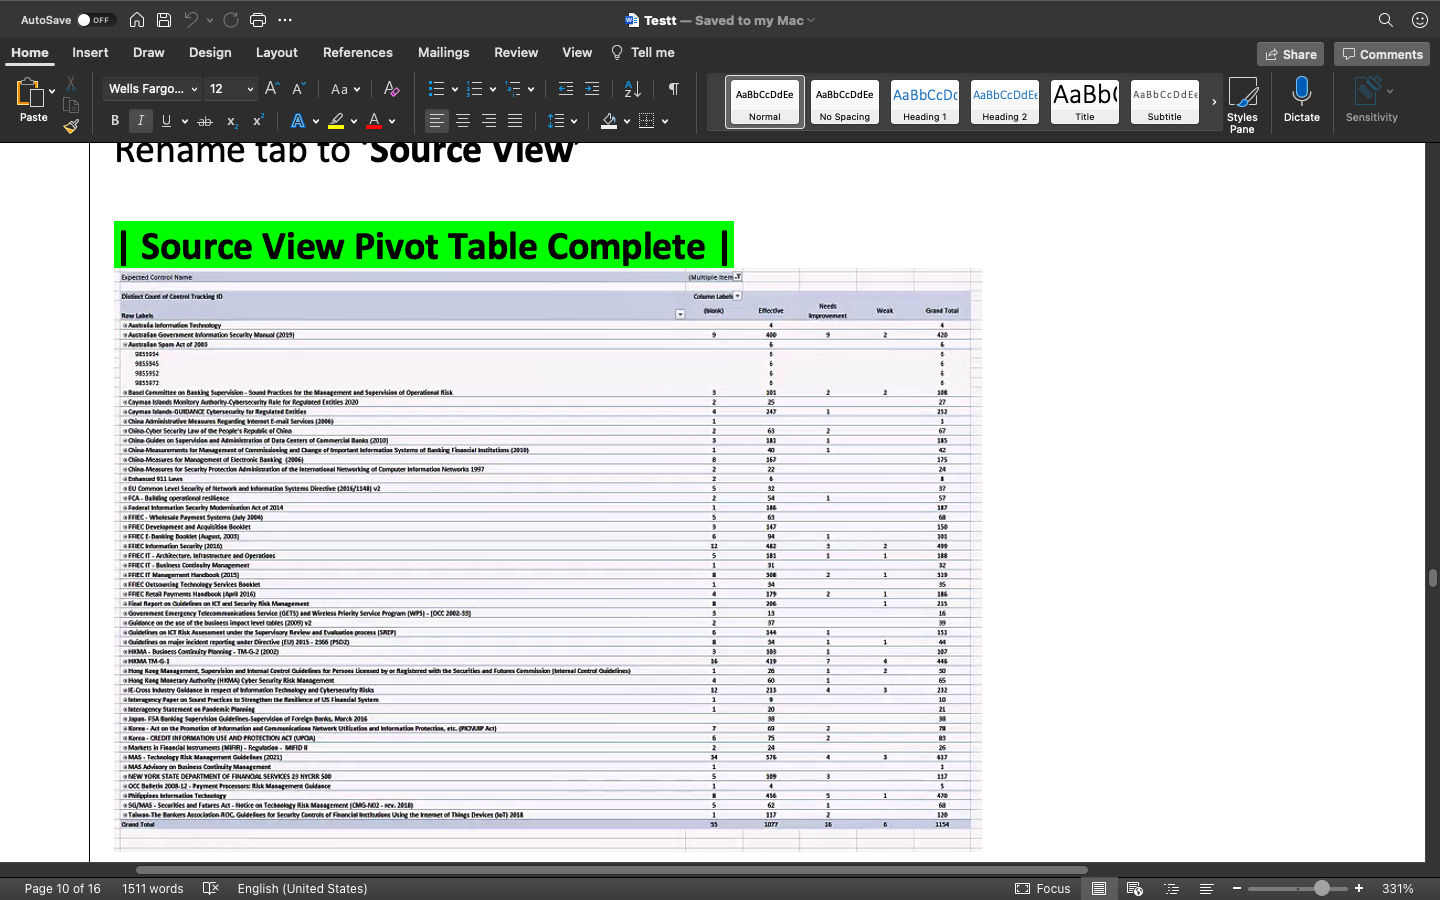Open the Styles Pane

pyautogui.click(x=1242, y=105)
